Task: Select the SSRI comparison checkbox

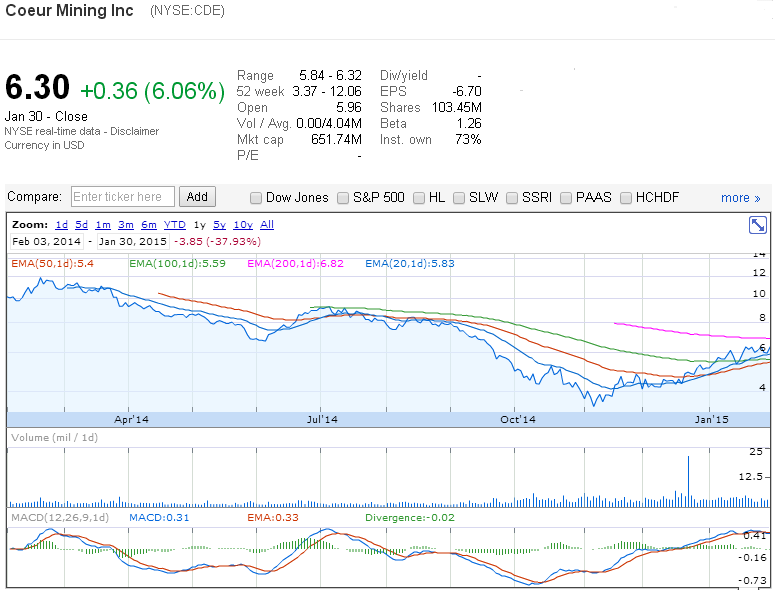Action: coord(512,198)
